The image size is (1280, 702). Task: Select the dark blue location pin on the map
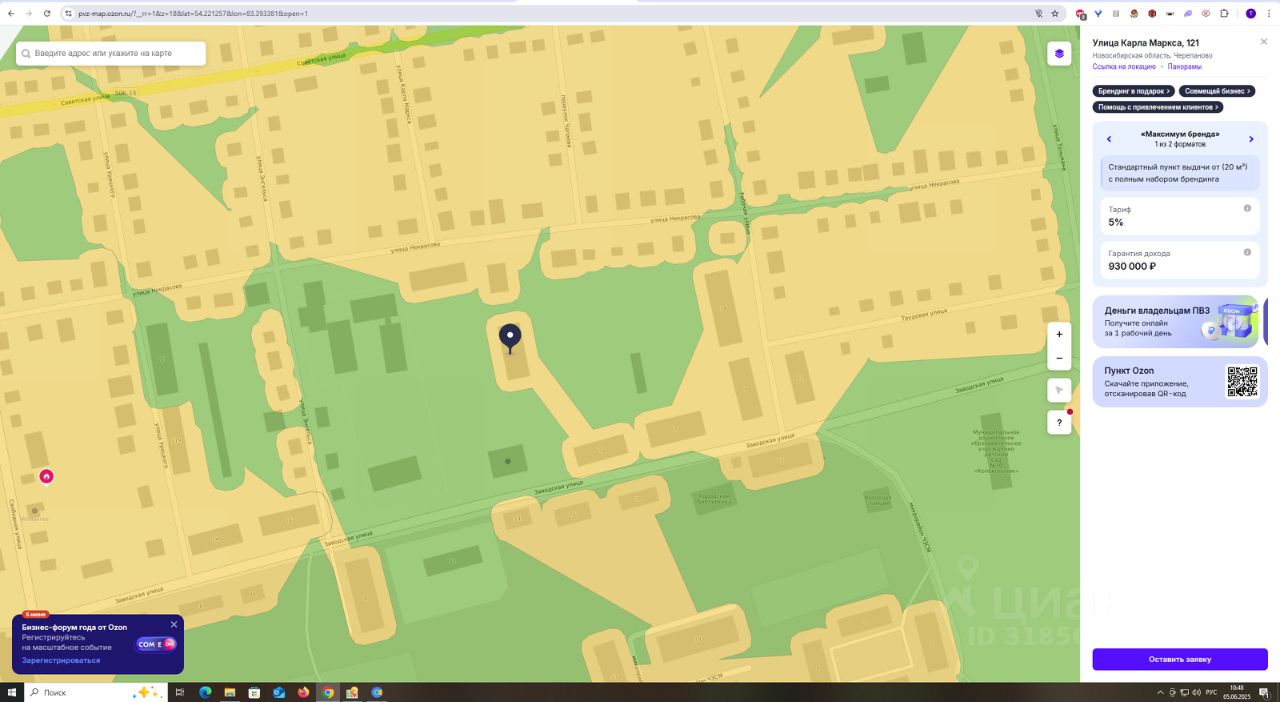point(510,337)
